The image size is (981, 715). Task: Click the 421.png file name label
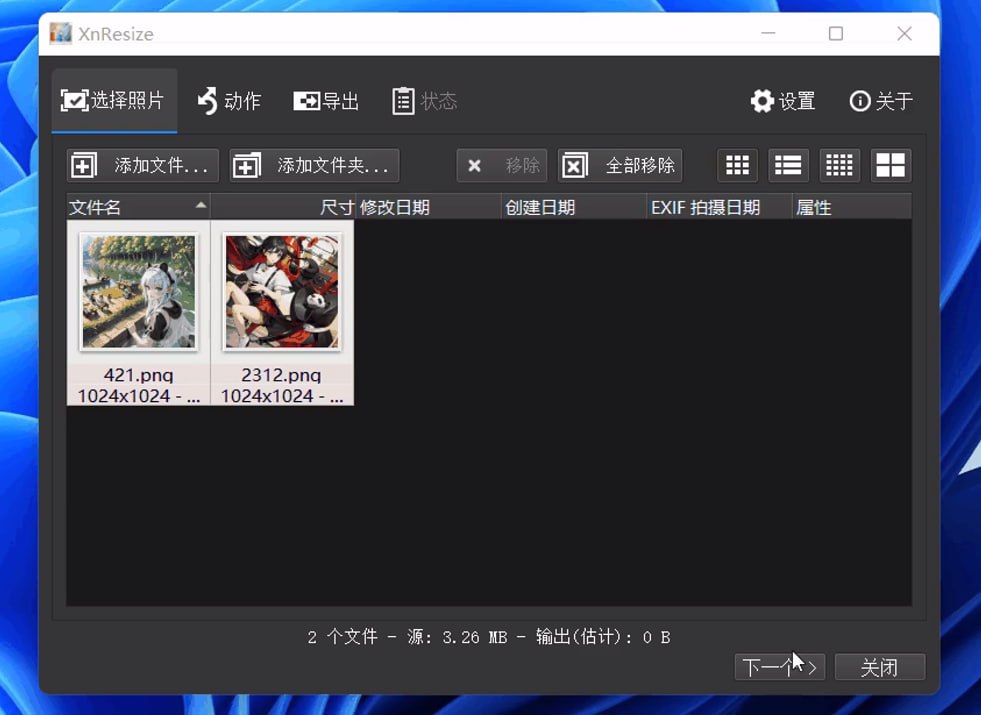[x=138, y=375]
